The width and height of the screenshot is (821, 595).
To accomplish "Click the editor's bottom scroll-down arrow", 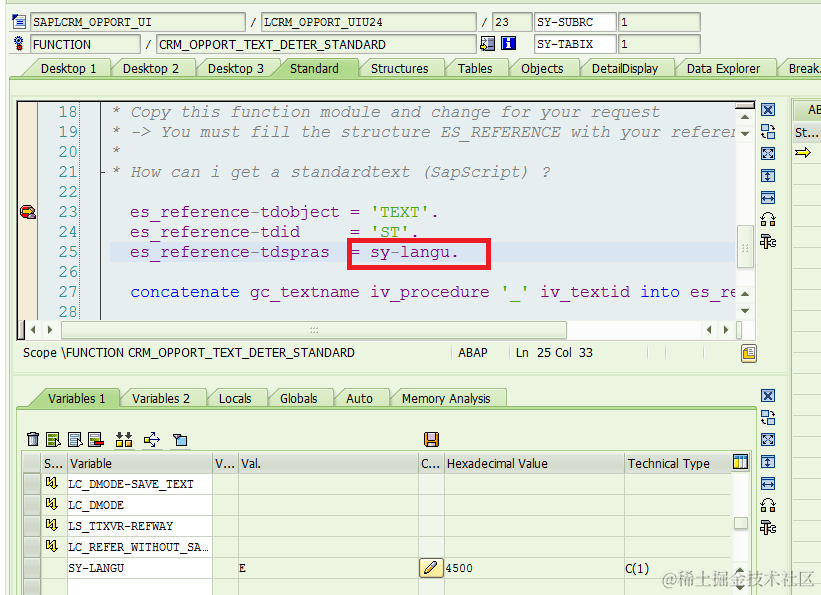I will coord(745,311).
